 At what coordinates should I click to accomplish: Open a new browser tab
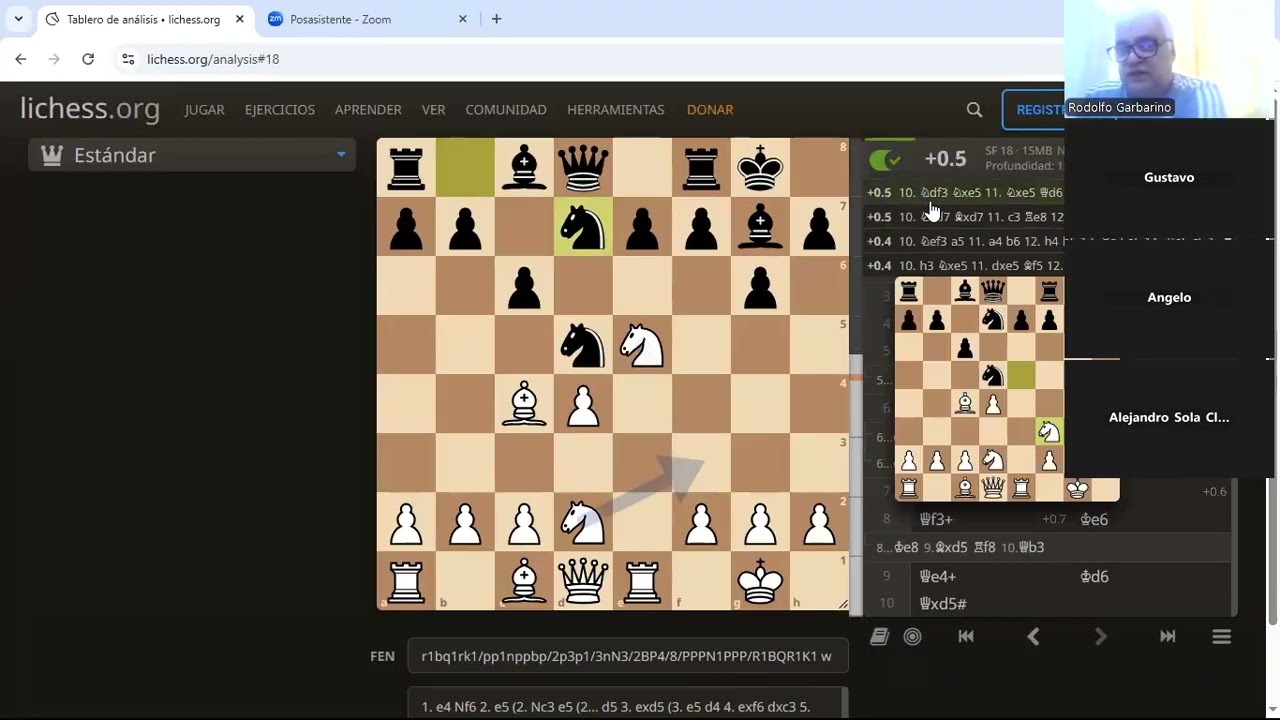[x=496, y=19]
